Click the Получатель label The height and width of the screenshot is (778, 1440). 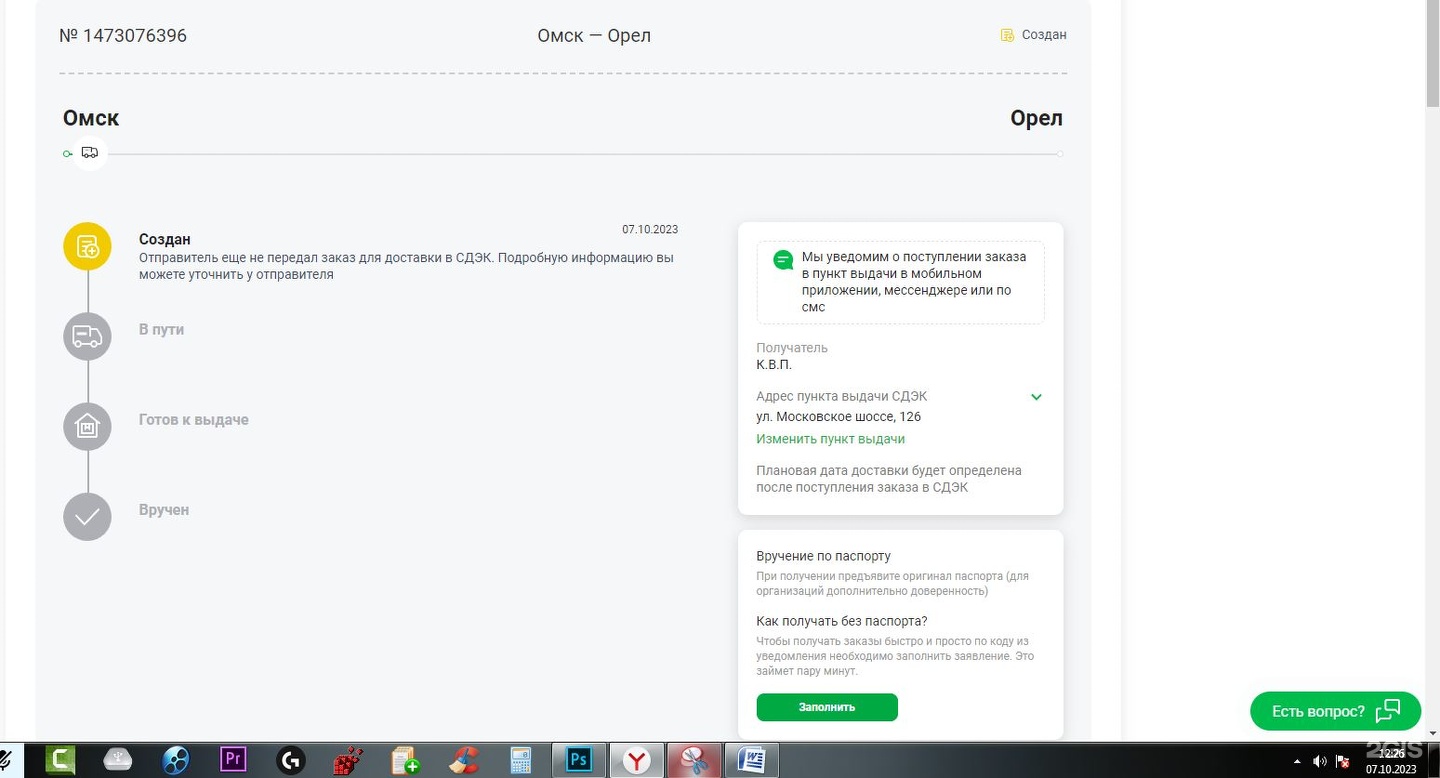[x=792, y=348]
